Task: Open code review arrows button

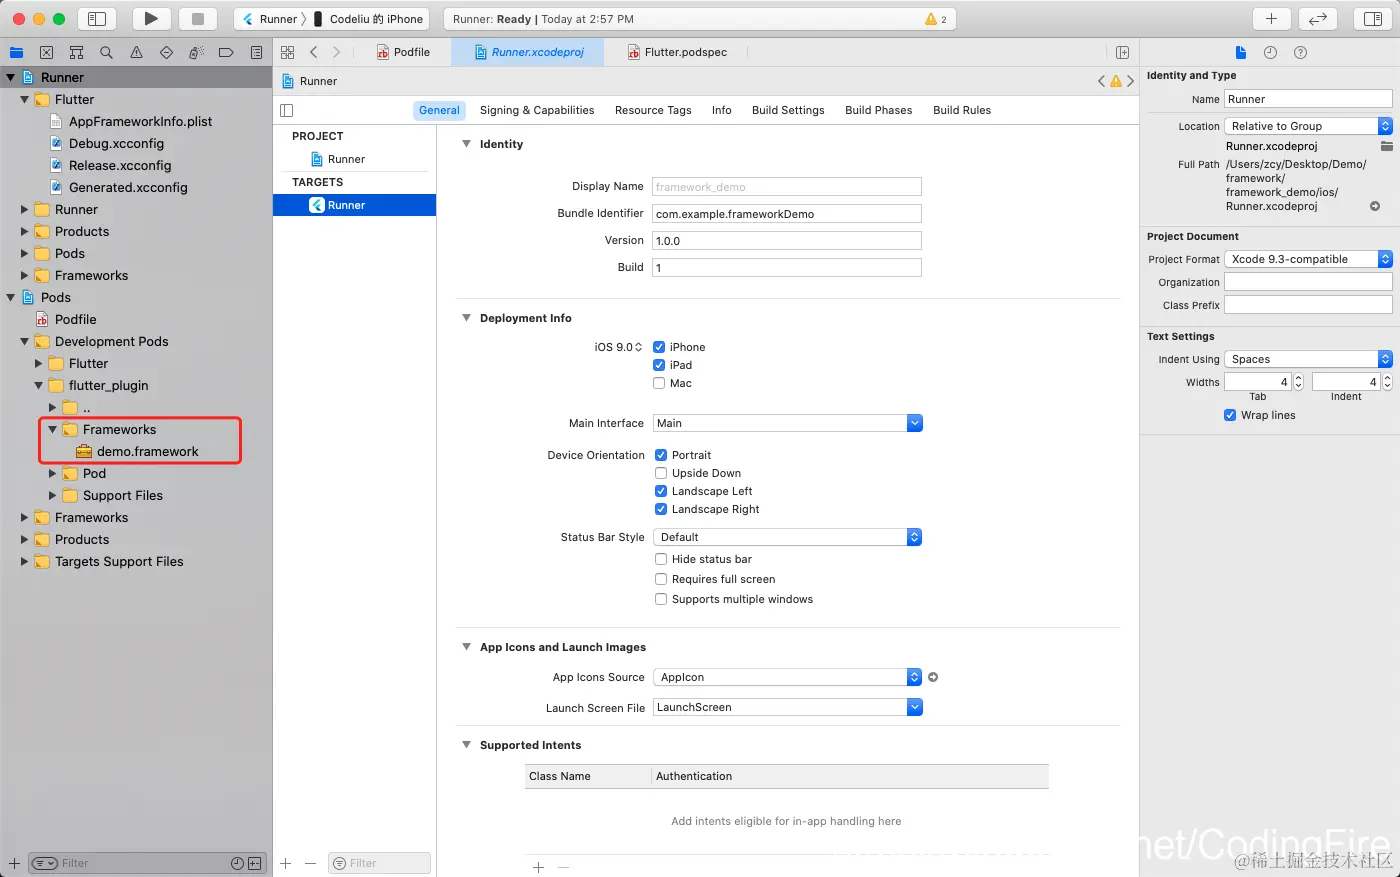Action: [1318, 18]
